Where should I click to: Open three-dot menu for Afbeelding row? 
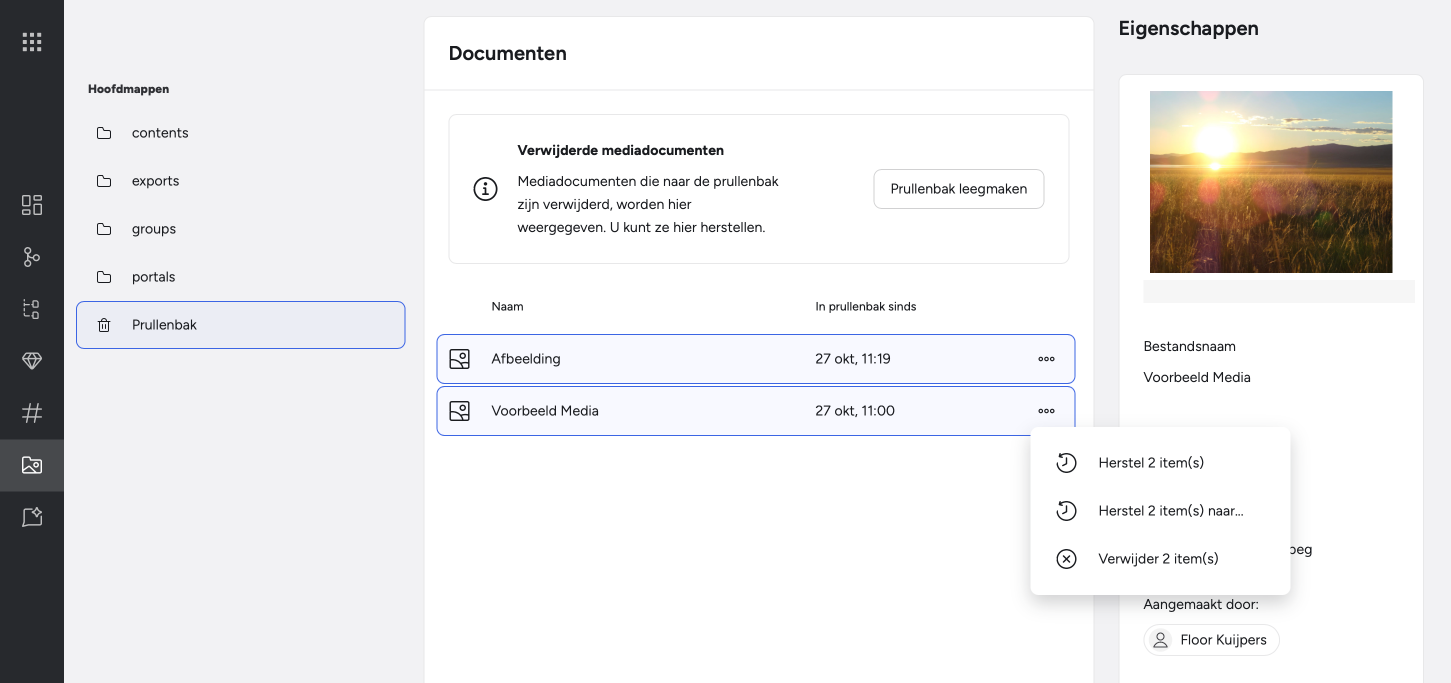click(x=1046, y=359)
